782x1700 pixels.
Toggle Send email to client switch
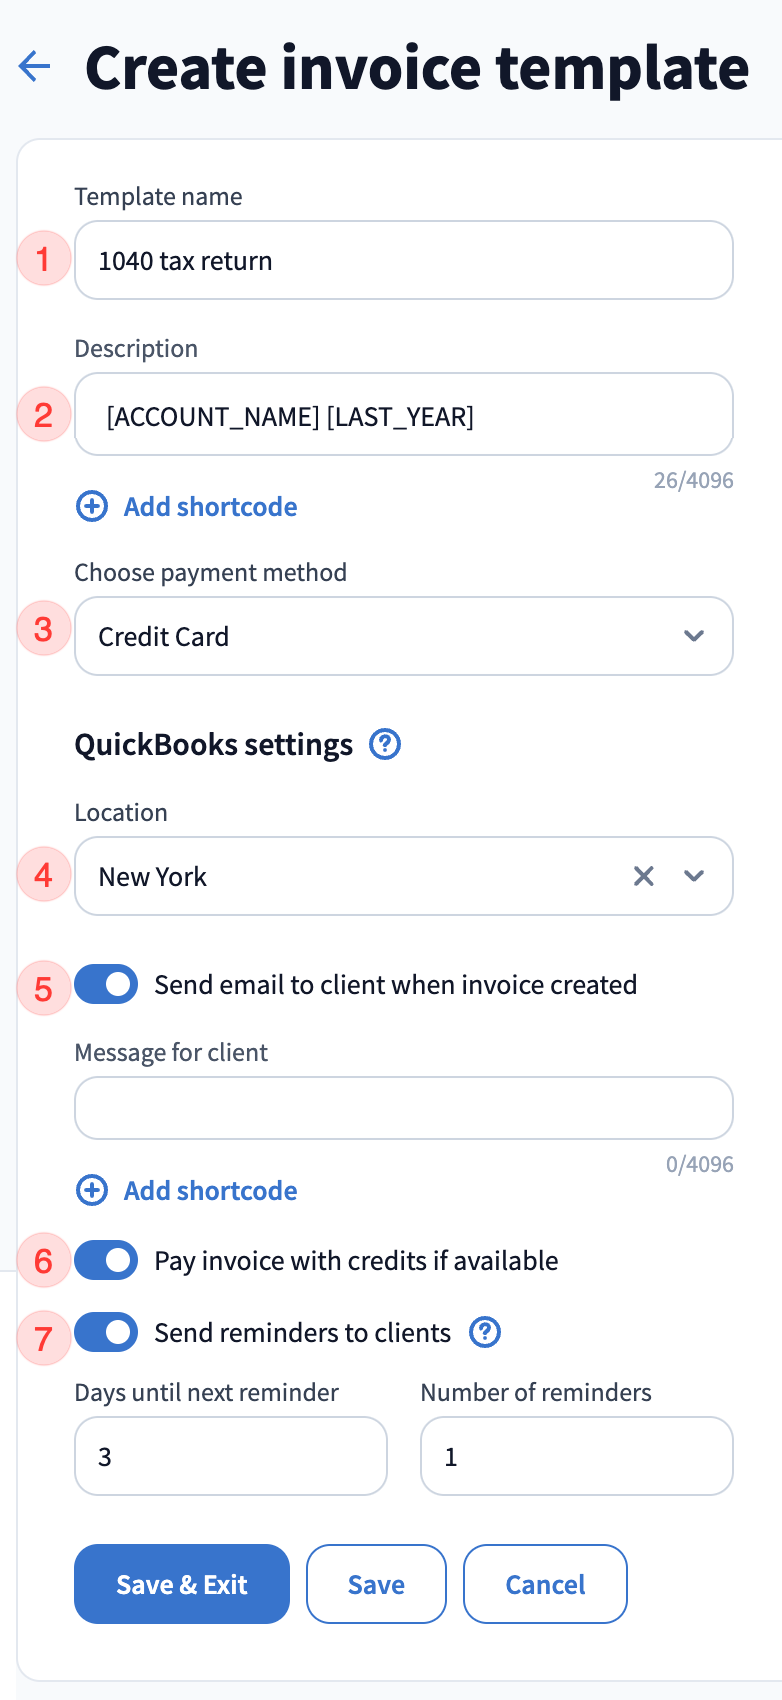tap(106, 984)
